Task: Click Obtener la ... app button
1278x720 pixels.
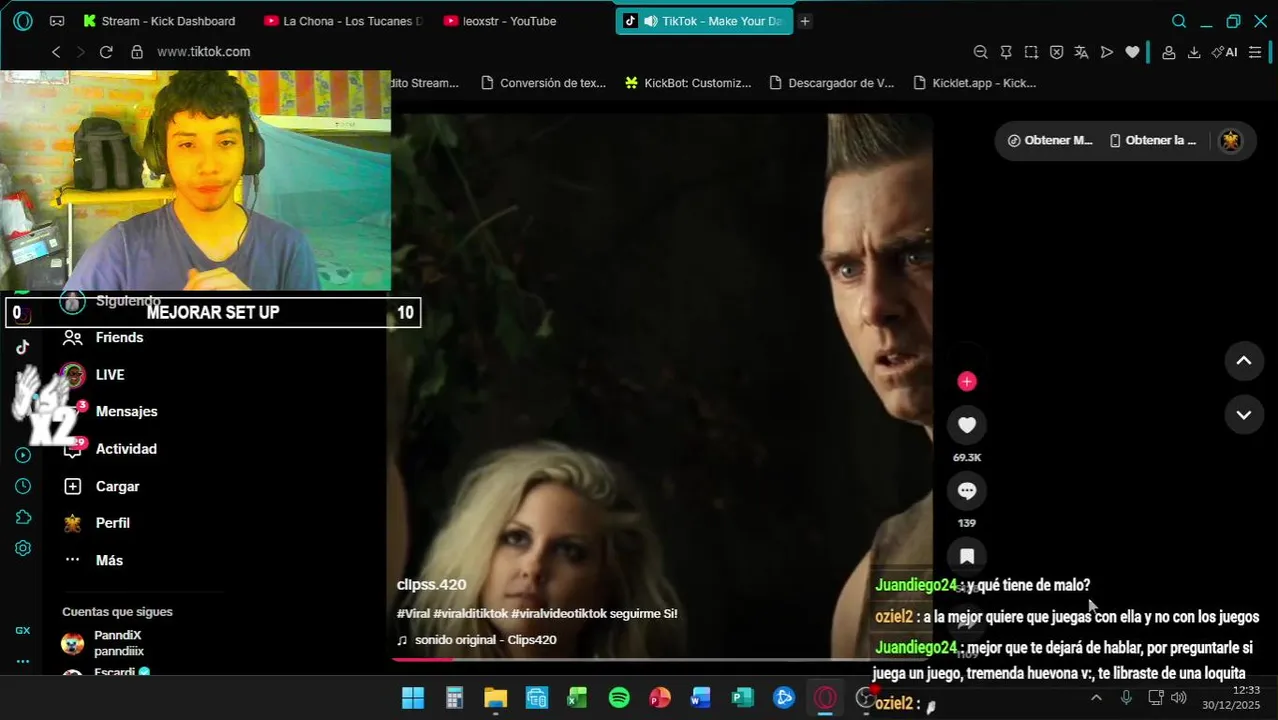Action: pos(1153,141)
